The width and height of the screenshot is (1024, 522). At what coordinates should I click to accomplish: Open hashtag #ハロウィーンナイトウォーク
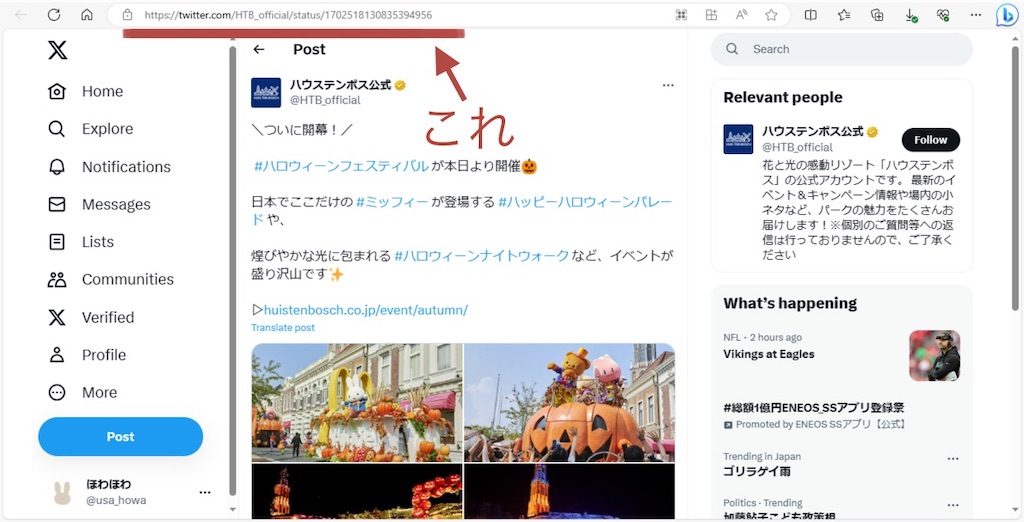click(481, 255)
